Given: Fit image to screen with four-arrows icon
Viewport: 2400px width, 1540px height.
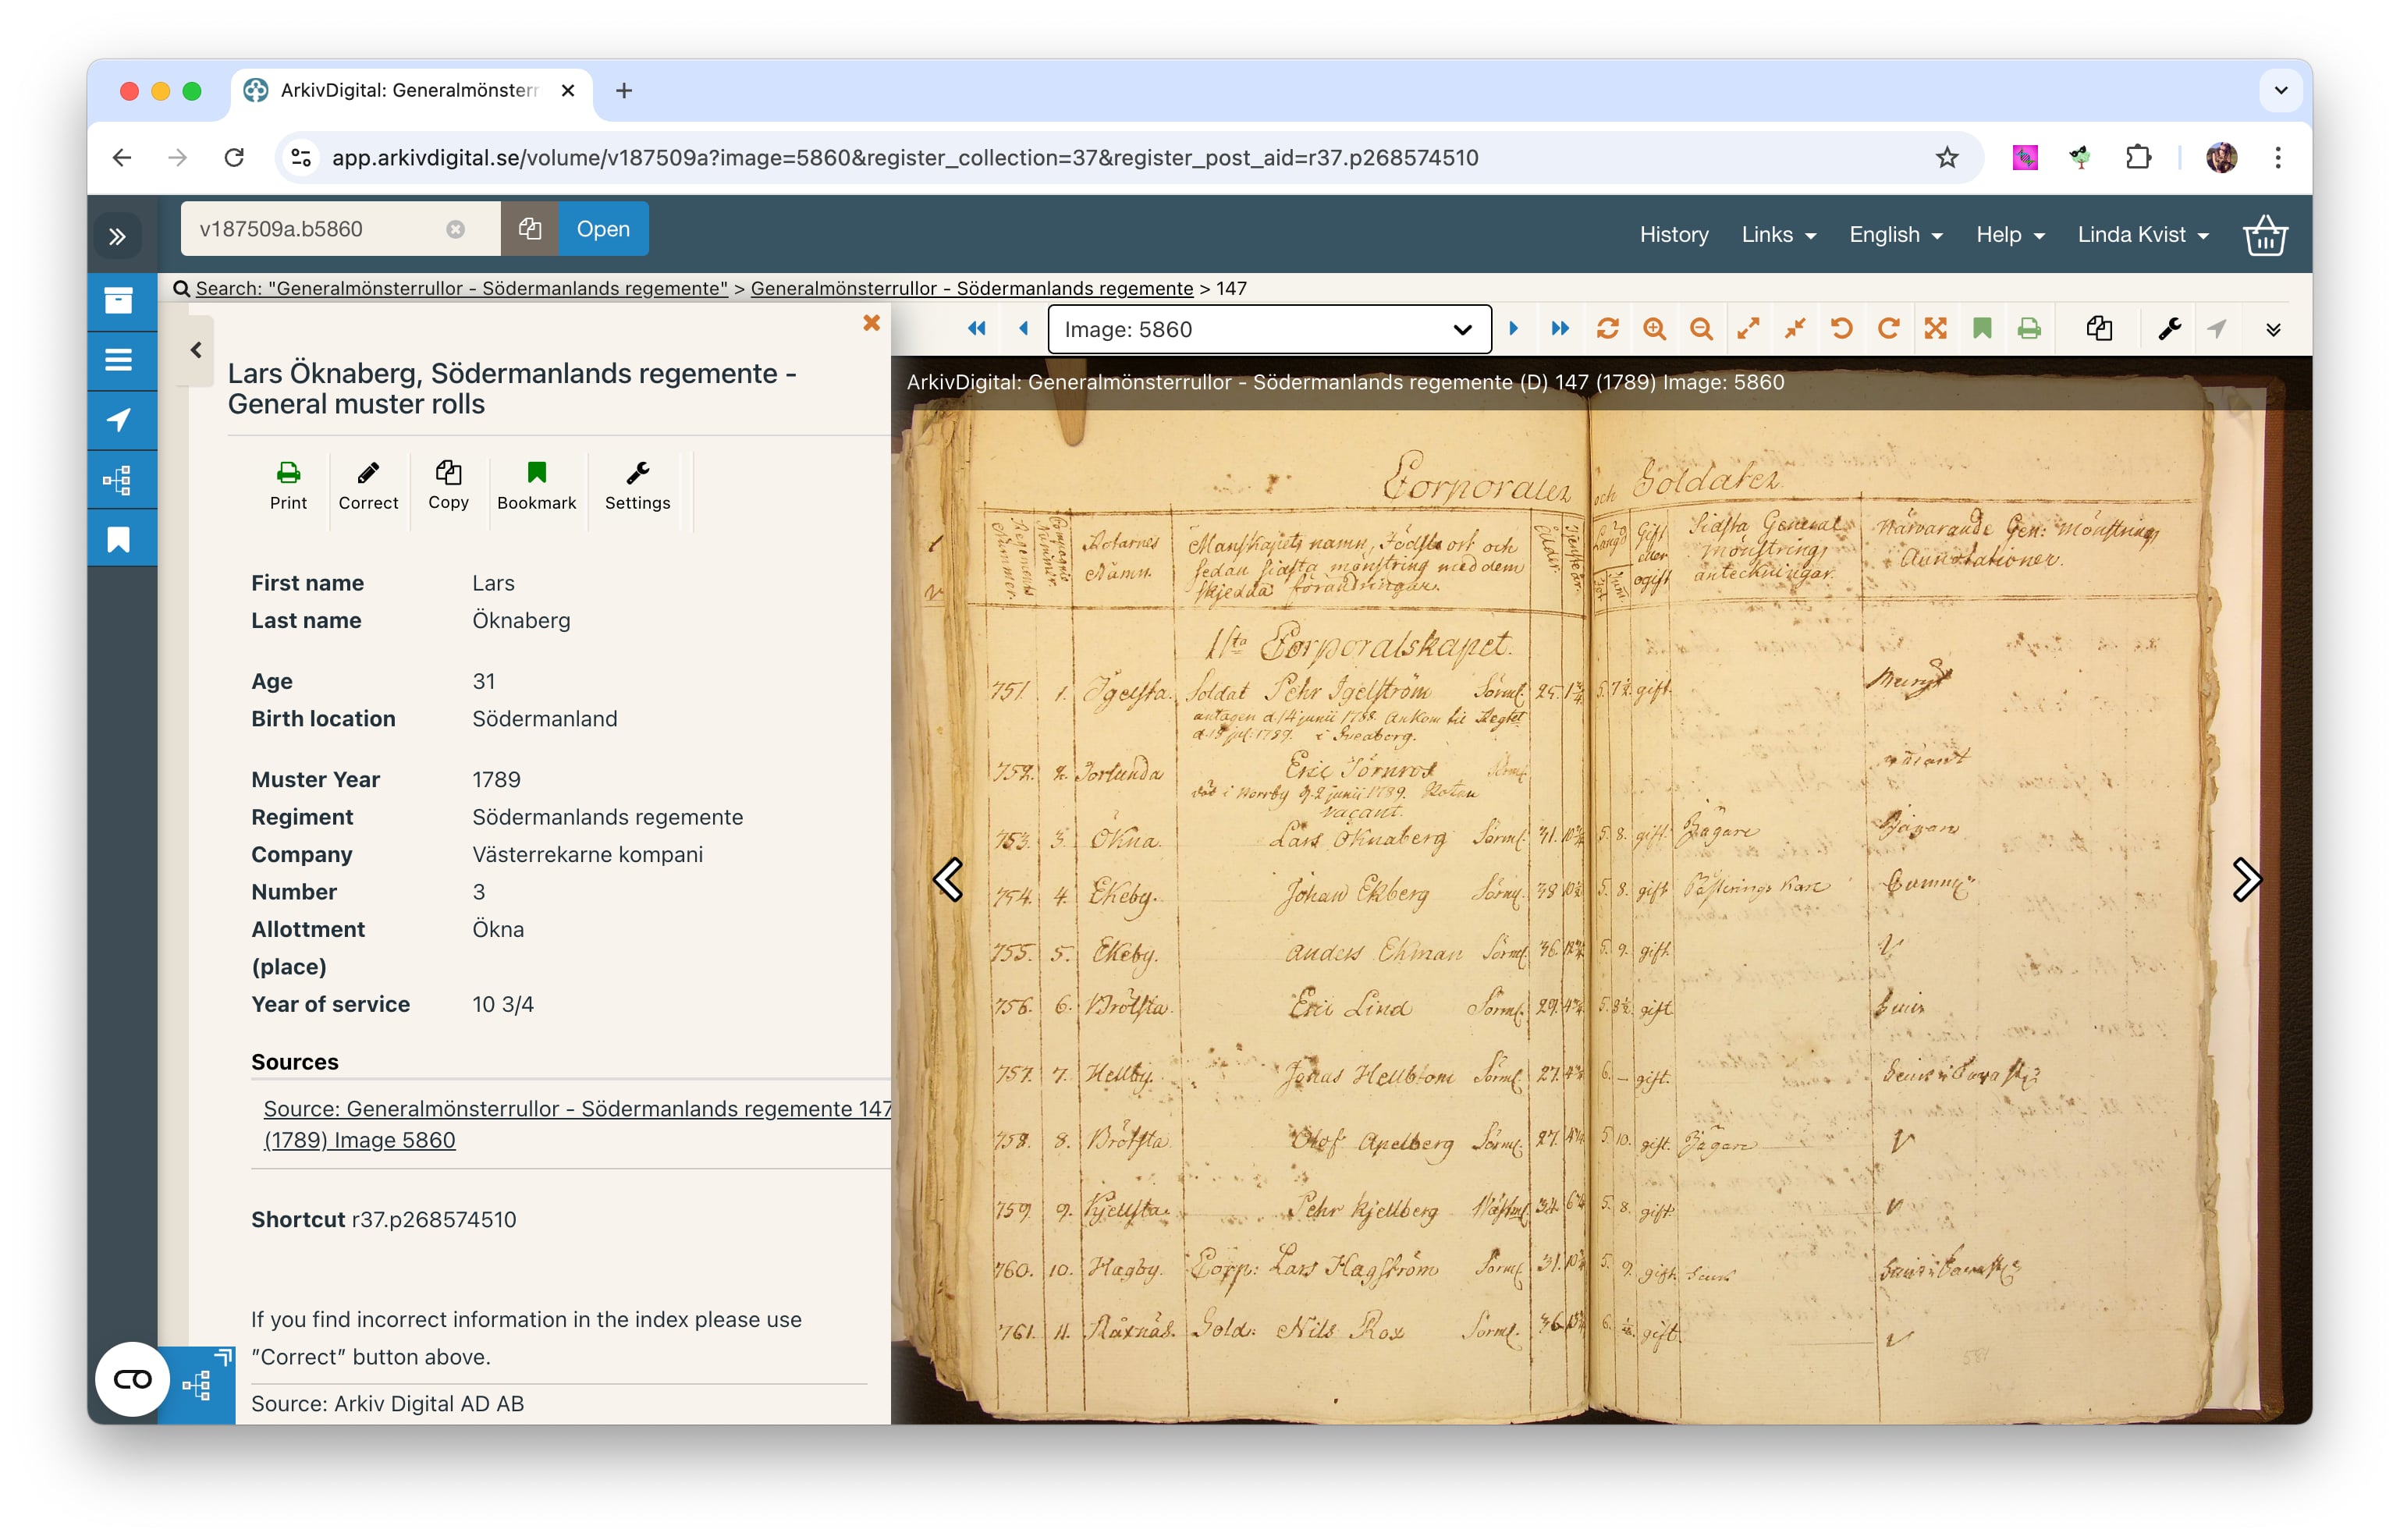Looking at the screenshot, I should coord(1935,329).
